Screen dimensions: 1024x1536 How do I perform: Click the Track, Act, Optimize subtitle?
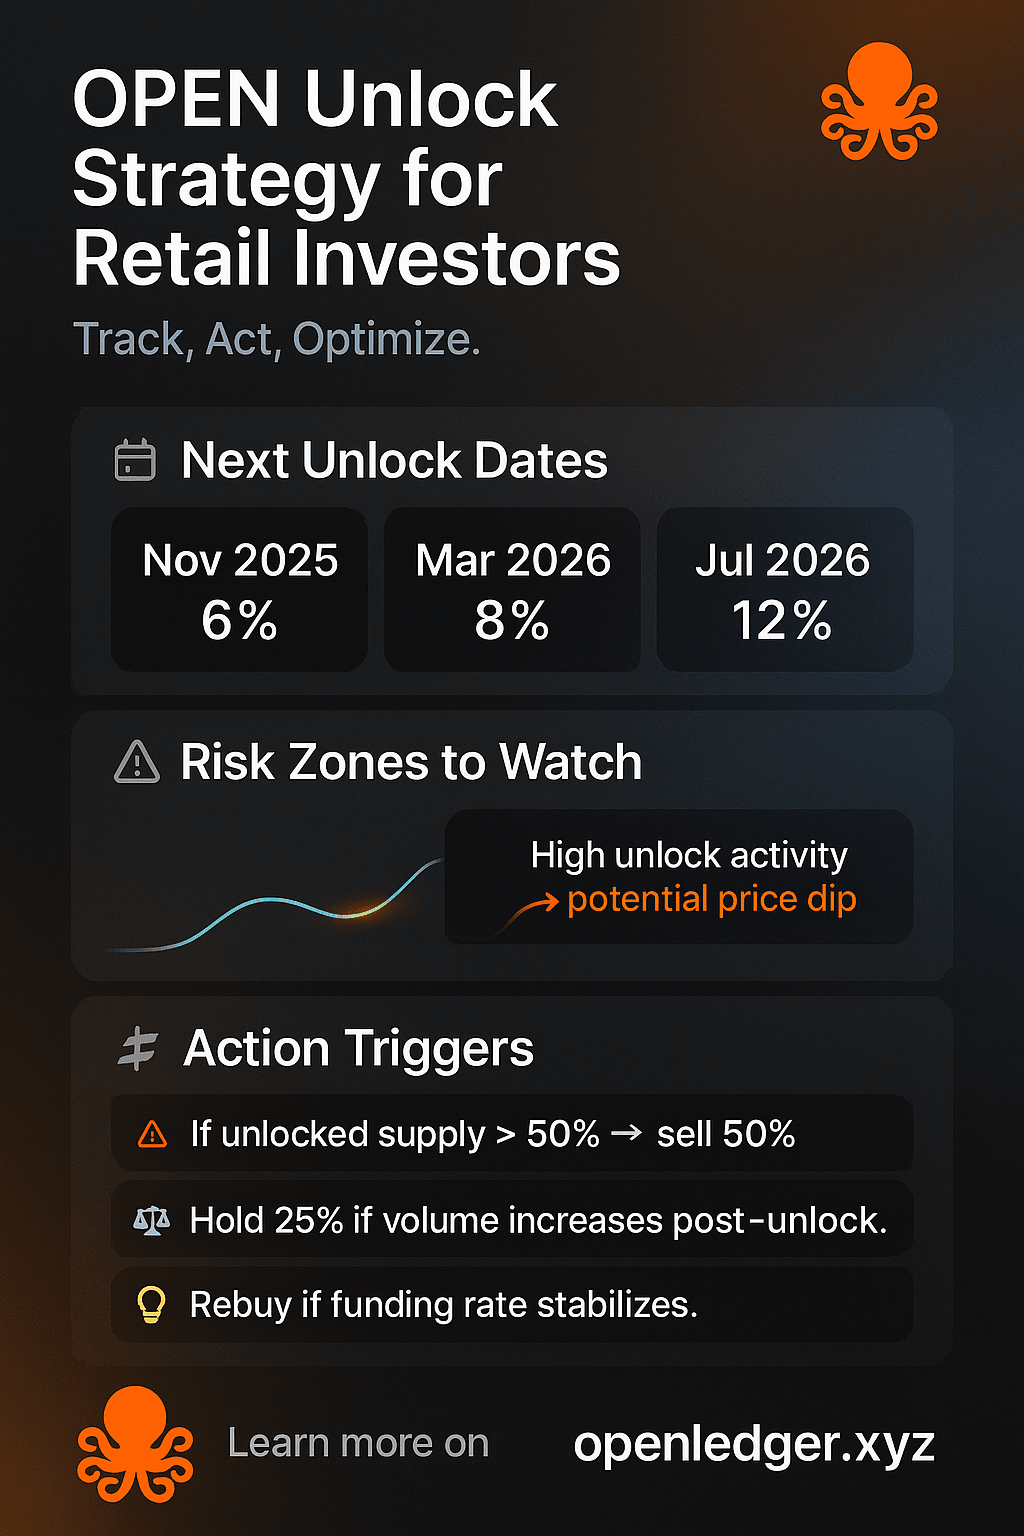coord(277,340)
